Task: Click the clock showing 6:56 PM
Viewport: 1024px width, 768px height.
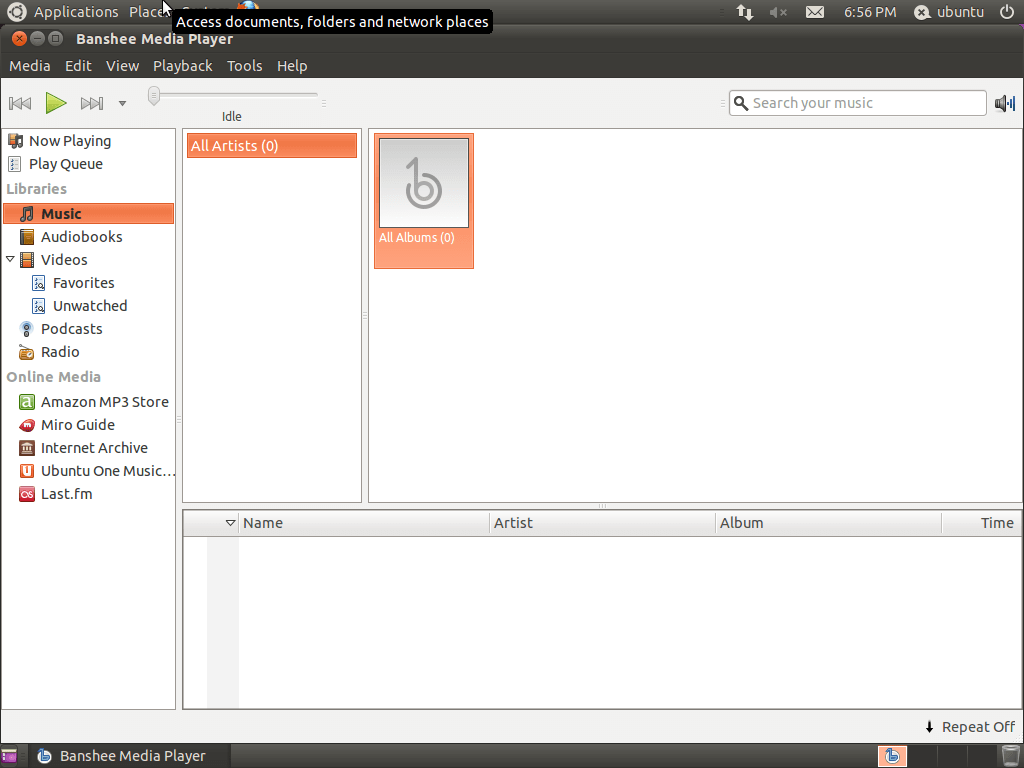Action: pyautogui.click(x=870, y=12)
